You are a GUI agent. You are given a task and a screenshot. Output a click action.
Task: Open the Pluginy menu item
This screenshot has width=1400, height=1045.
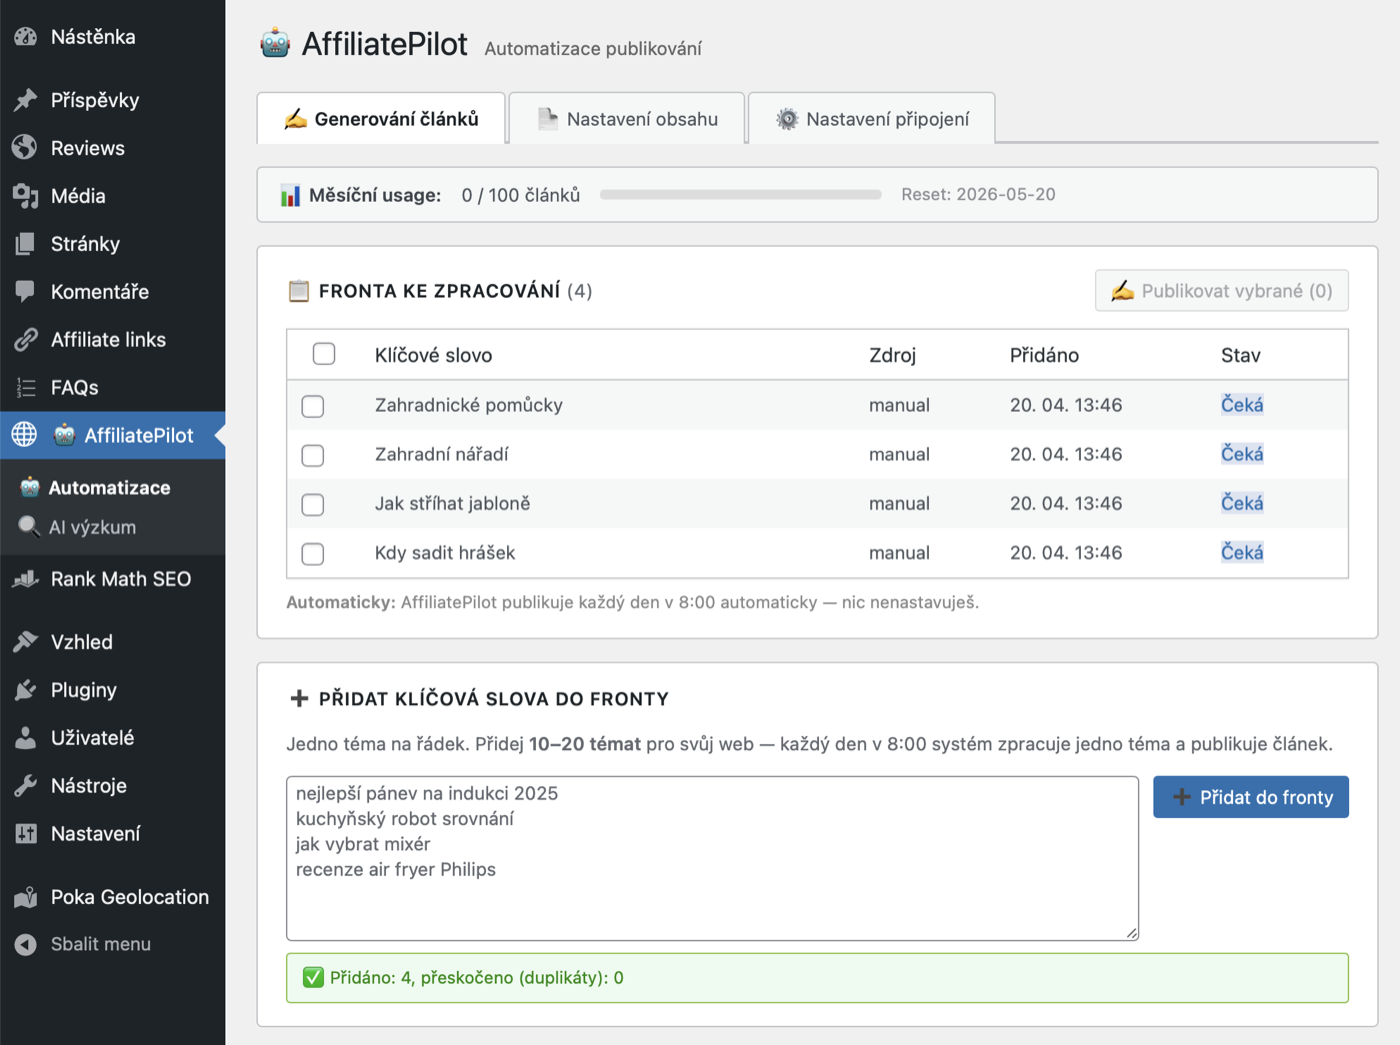(113, 690)
